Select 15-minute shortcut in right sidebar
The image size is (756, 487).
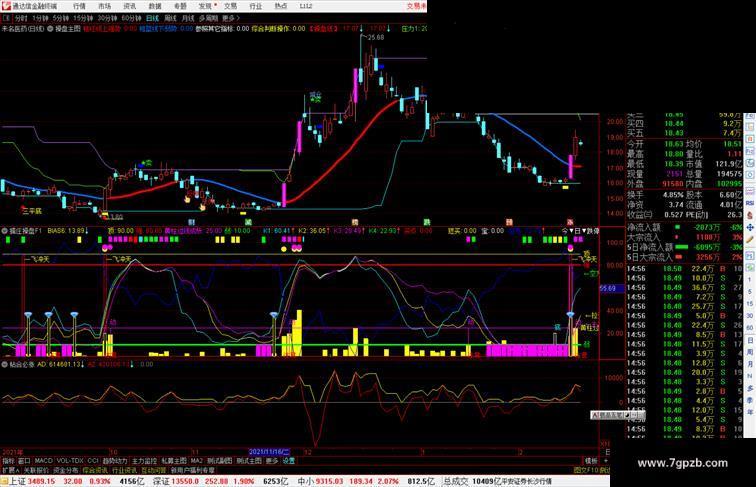click(750, 304)
